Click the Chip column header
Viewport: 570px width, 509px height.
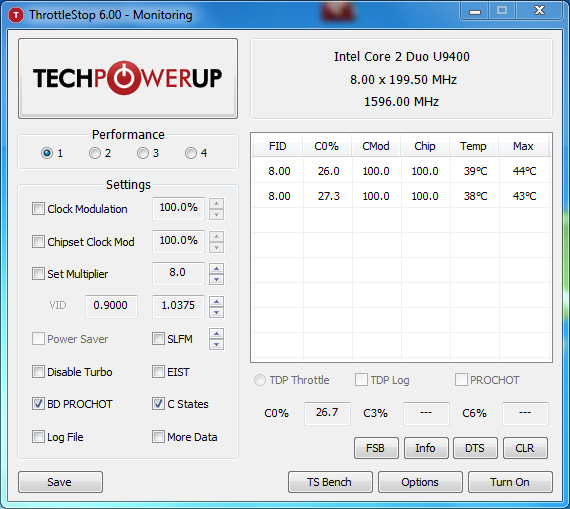(x=425, y=146)
